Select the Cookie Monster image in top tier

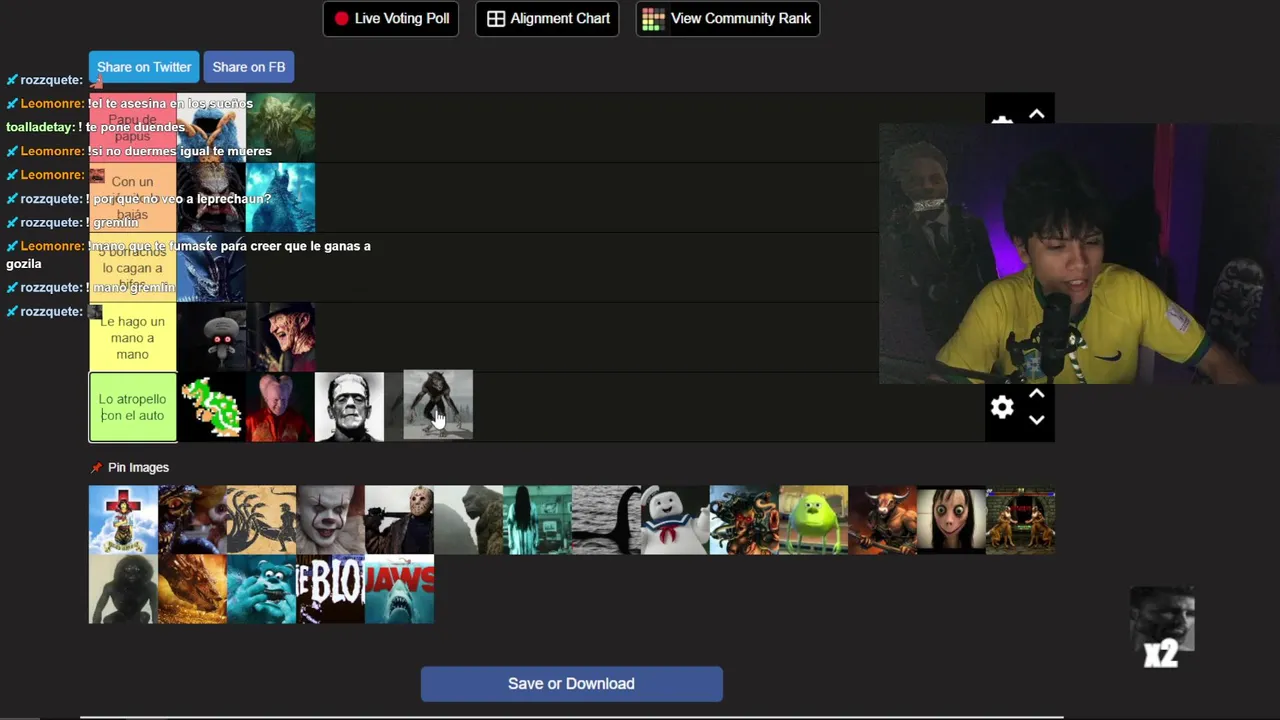(x=211, y=127)
